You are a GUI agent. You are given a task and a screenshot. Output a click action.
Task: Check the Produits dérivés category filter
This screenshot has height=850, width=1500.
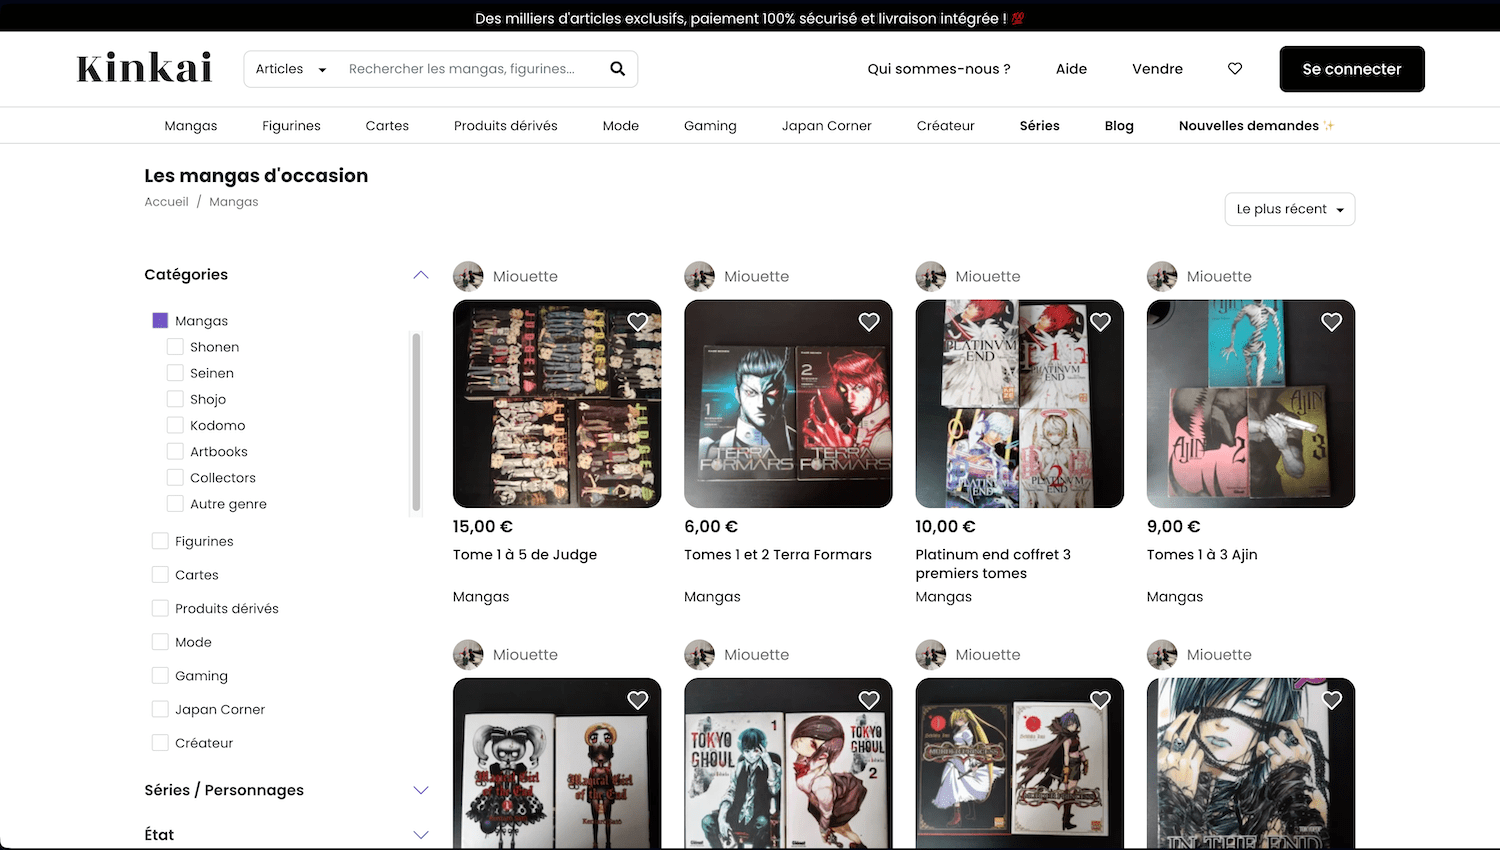160,608
